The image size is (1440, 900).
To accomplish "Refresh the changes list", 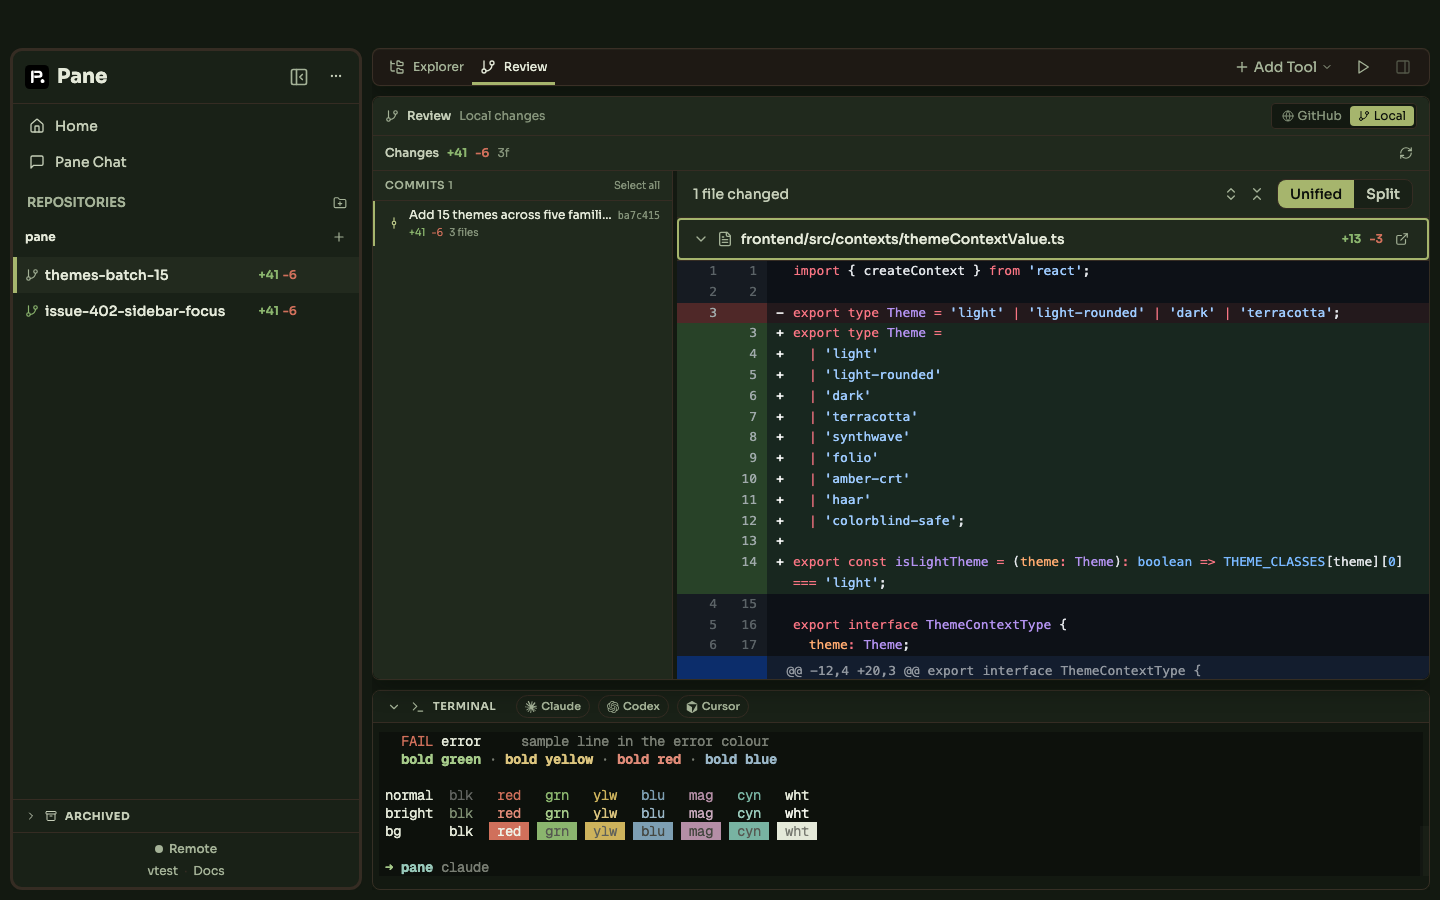I will click(1406, 153).
